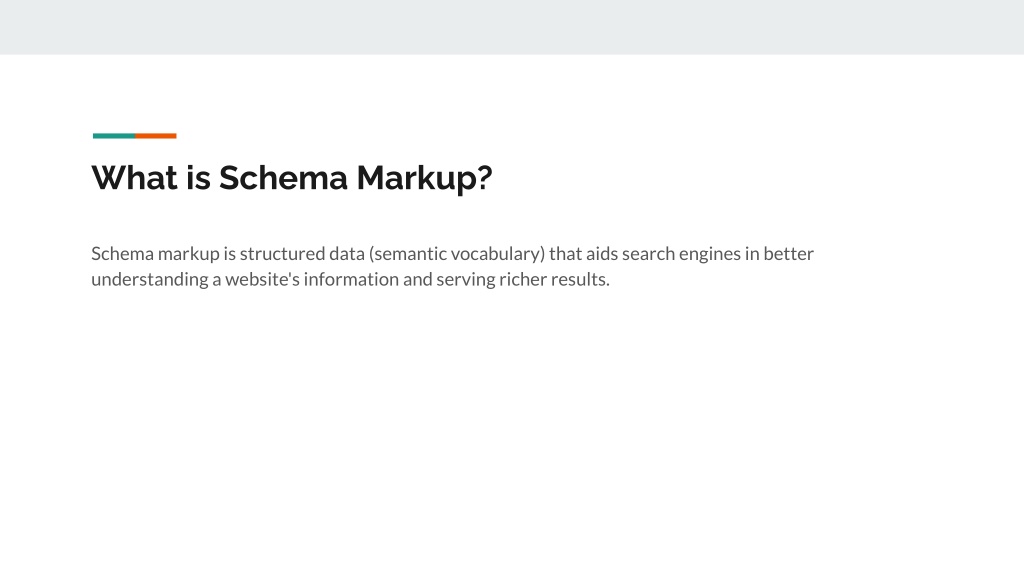Click the word 'What' in the heading
The image size is (1024, 576).
click(x=134, y=178)
